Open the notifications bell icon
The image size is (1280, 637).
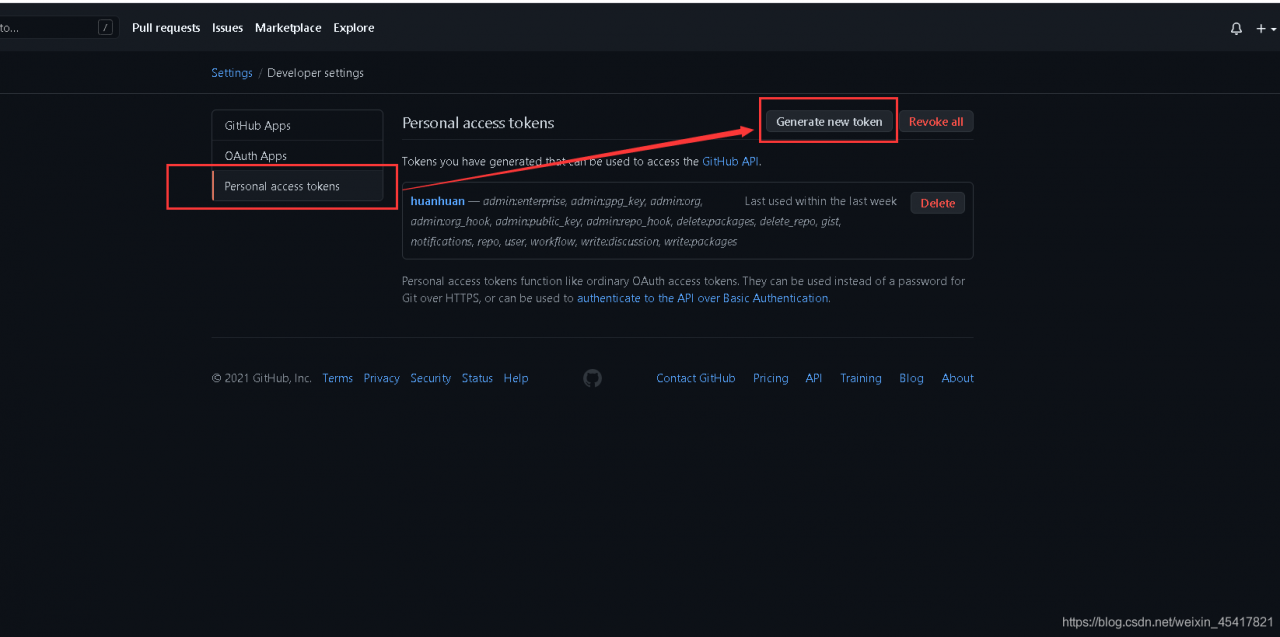1236,28
